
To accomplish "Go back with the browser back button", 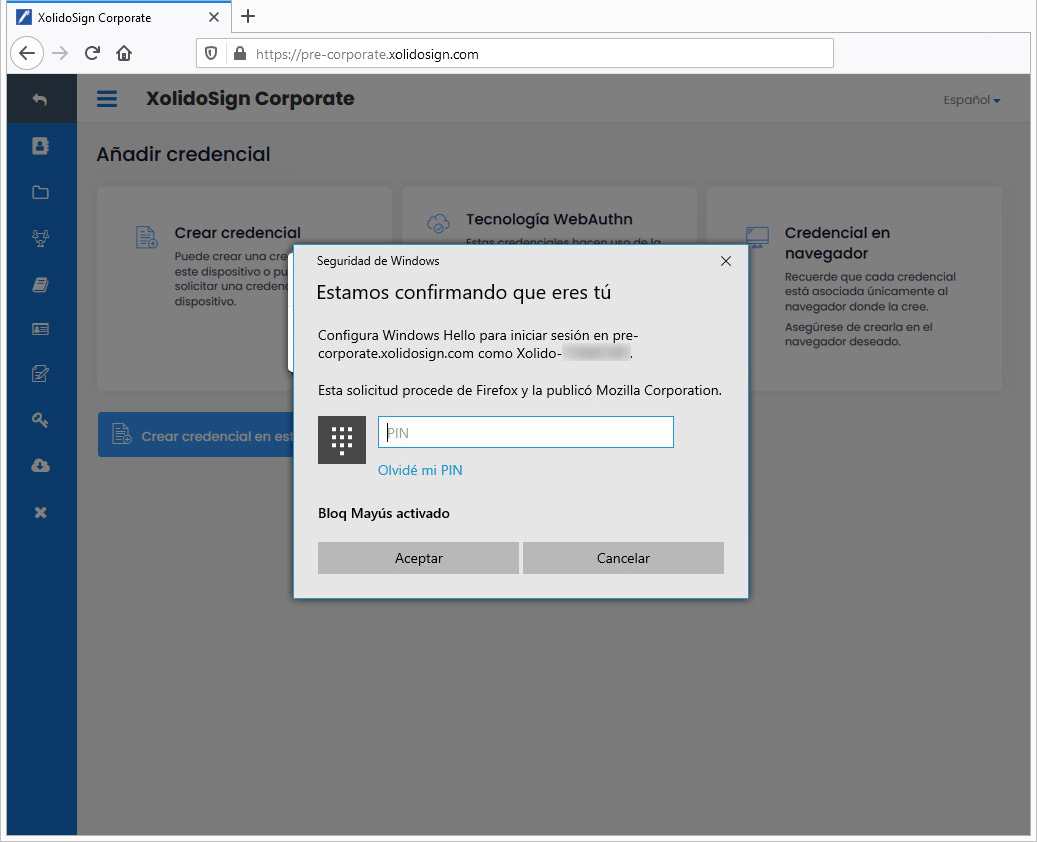I will point(27,53).
